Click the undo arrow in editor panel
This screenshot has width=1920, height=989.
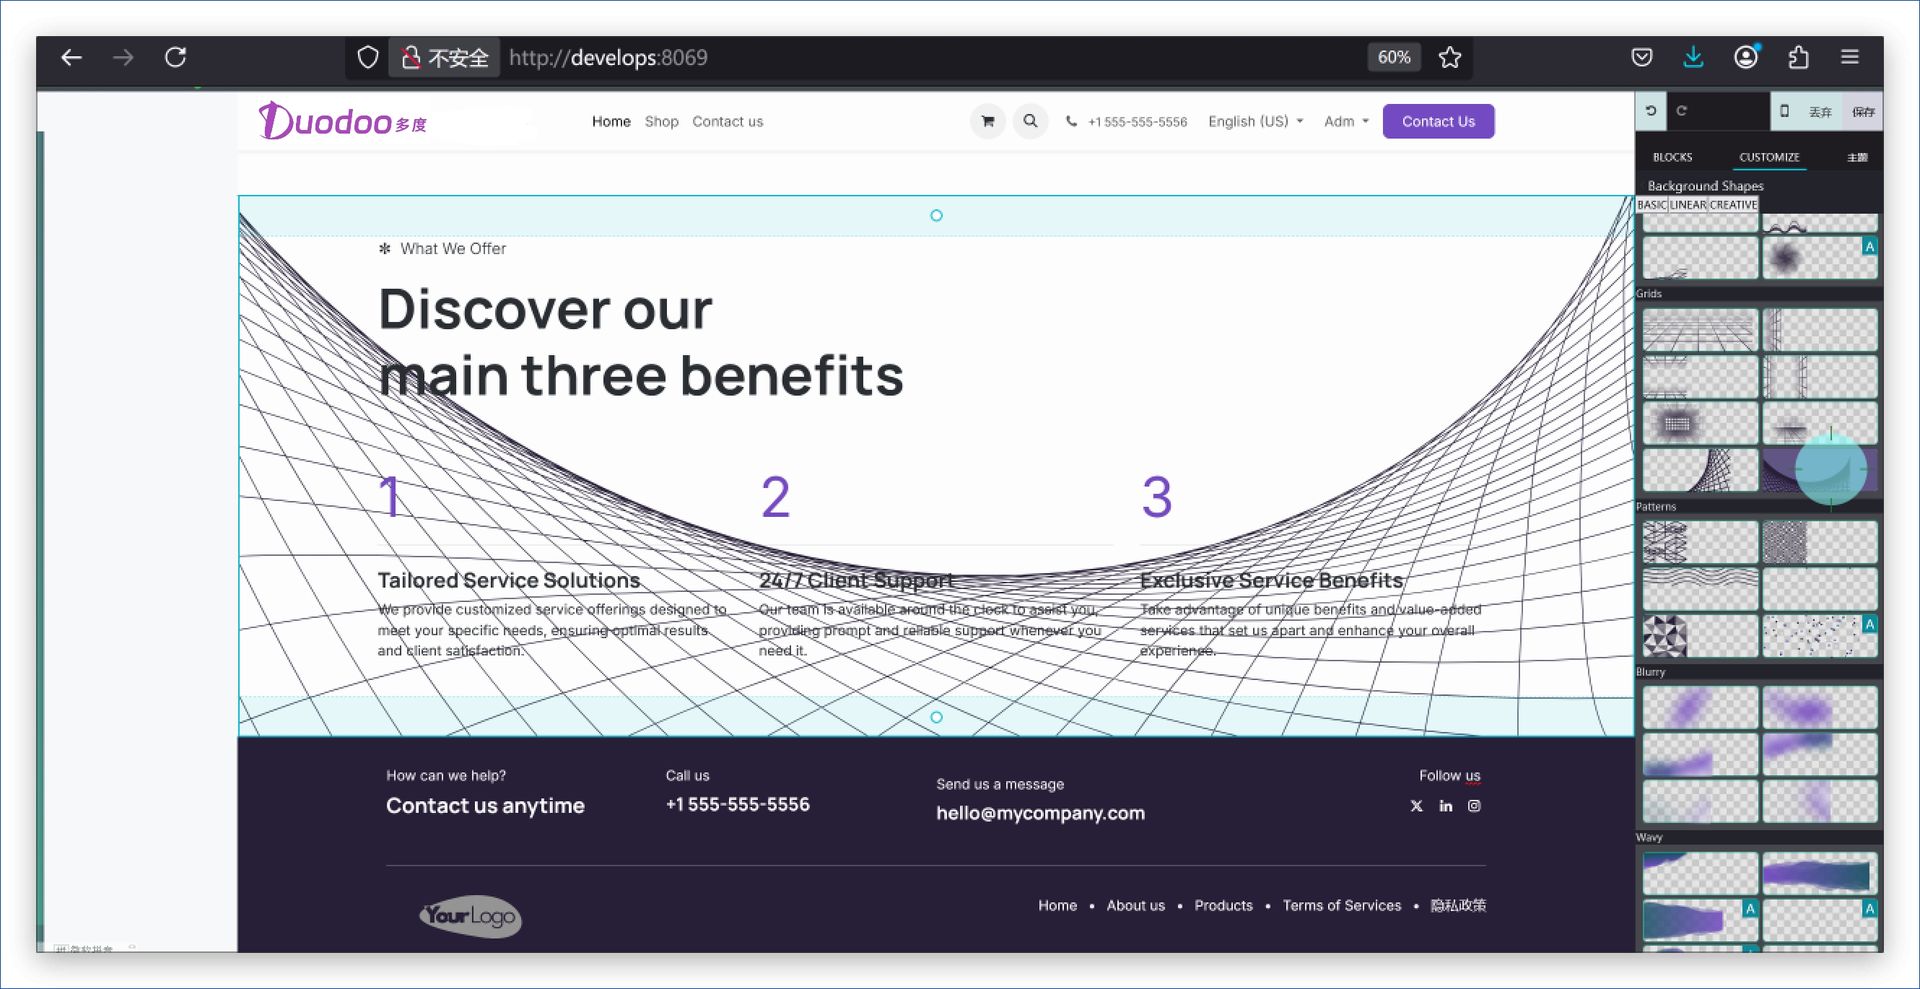click(1651, 111)
